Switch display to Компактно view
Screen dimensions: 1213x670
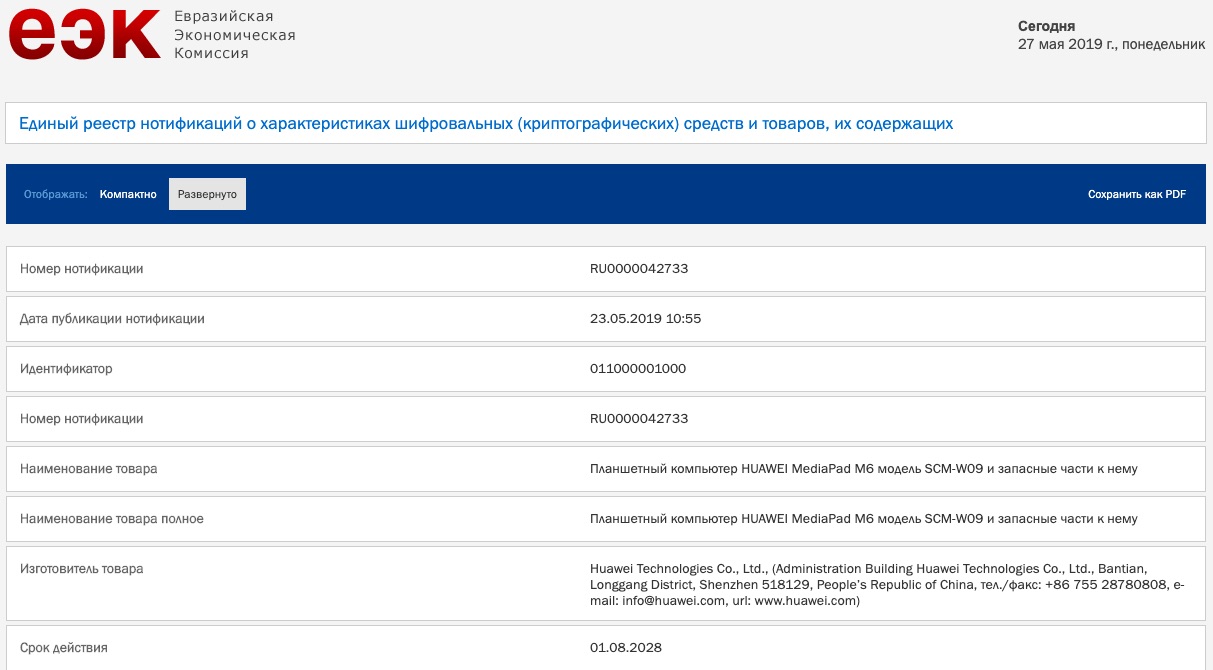(128, 194)
